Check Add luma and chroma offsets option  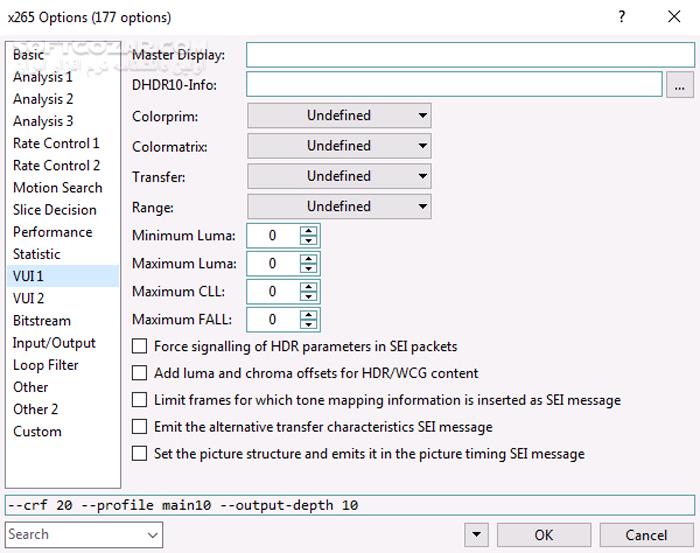[140, 373]
